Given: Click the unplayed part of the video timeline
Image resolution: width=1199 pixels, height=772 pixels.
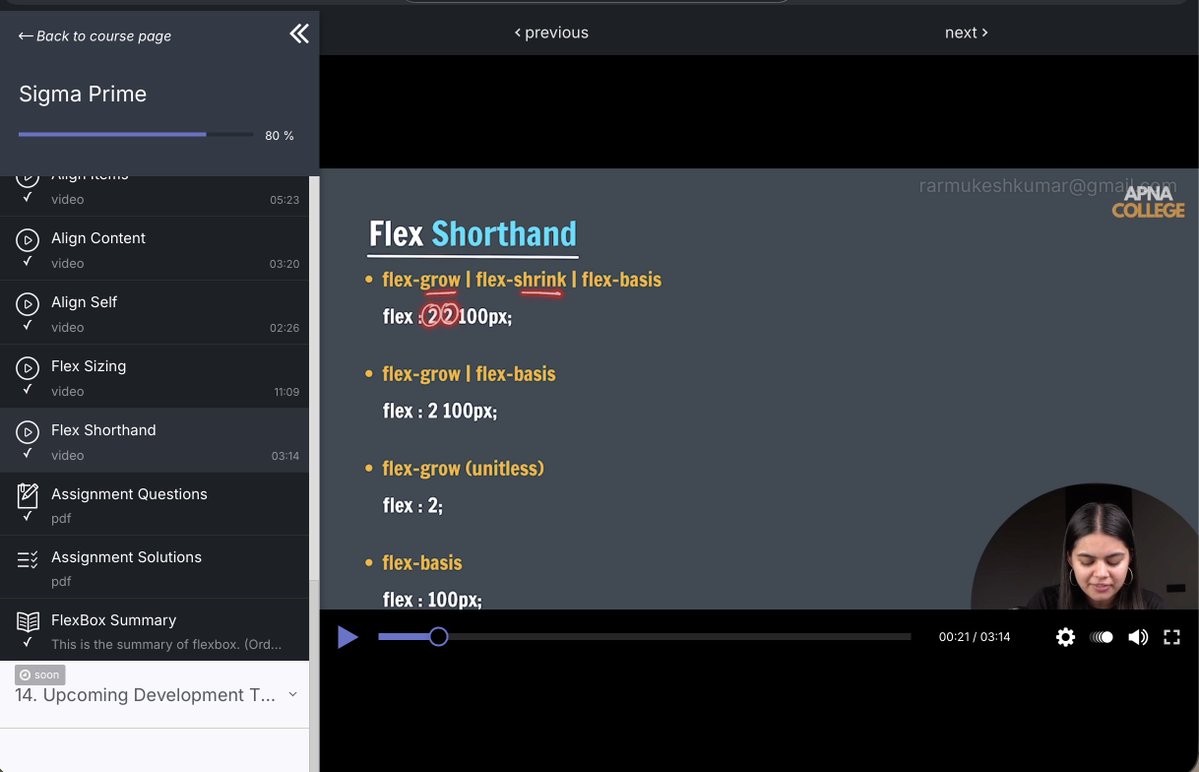Looking at the screenshot, I should pos(679,637).
